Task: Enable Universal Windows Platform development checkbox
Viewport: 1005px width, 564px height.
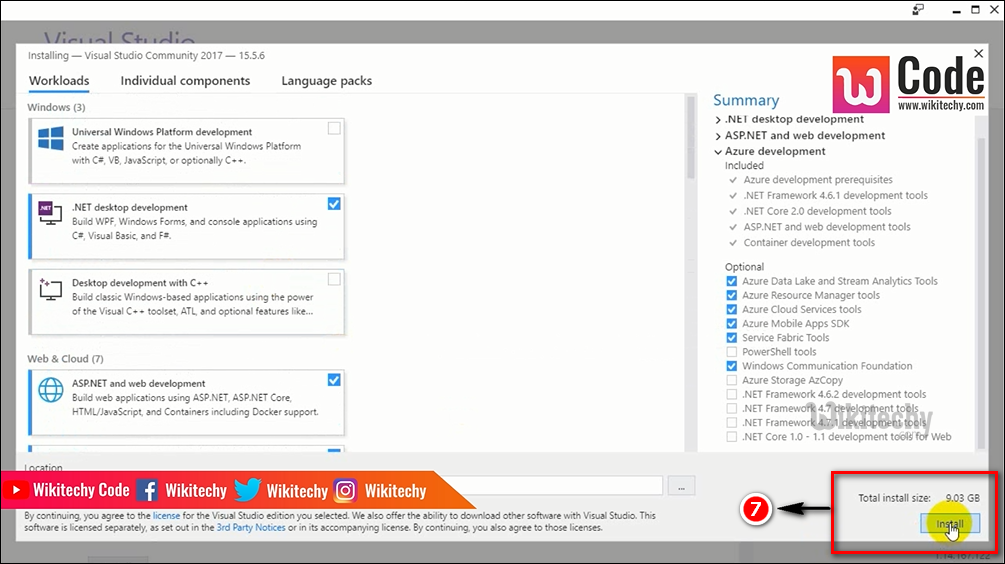Action: tap(334, 128)
